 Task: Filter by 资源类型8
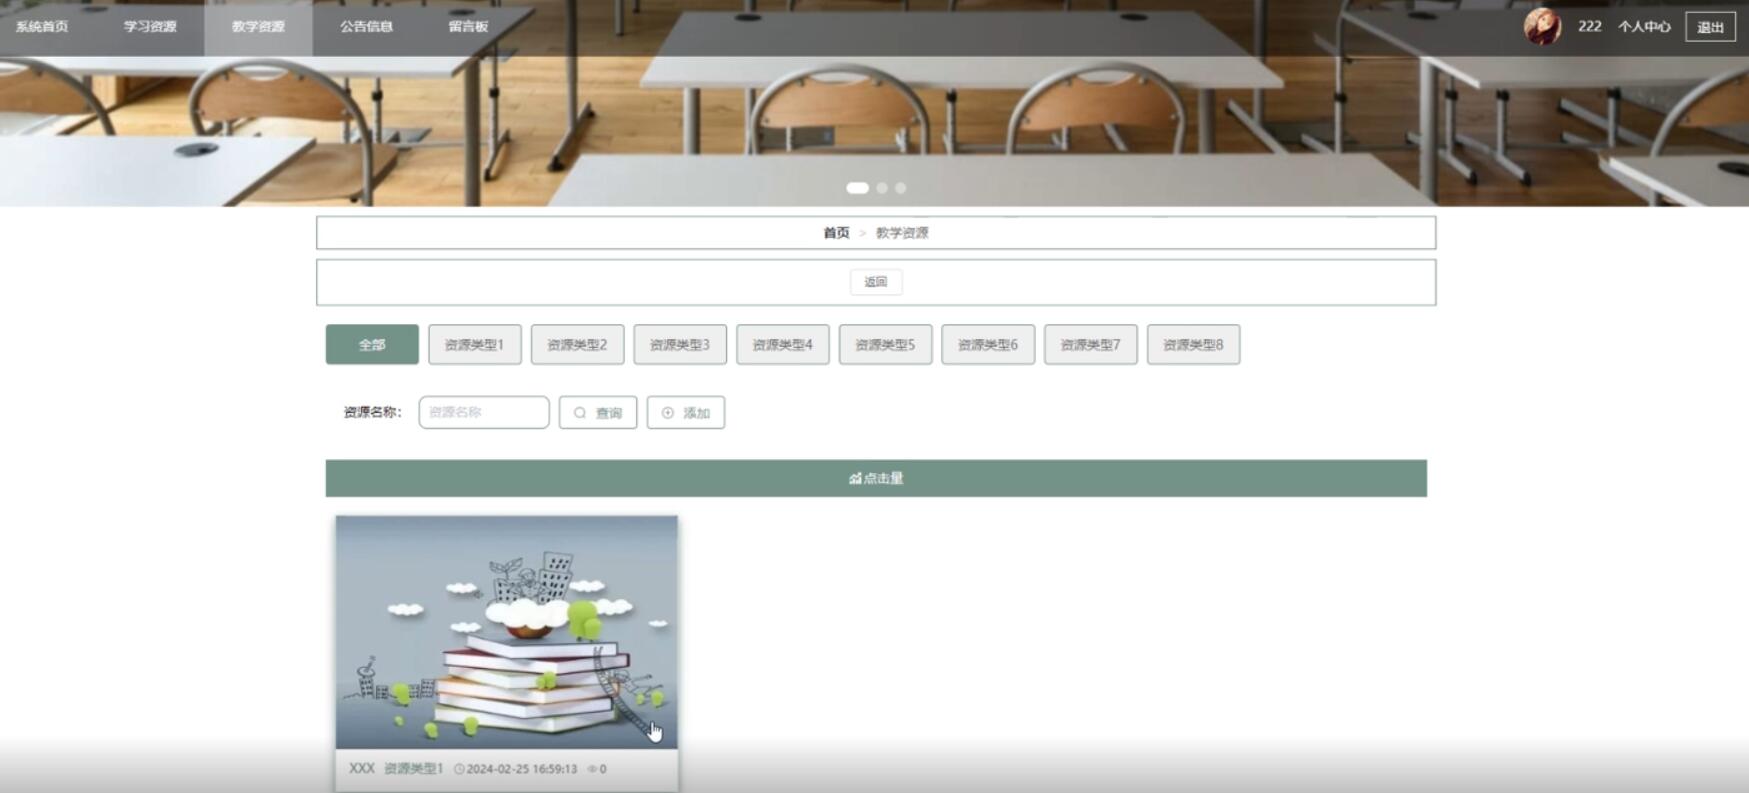click(x=1193, y=345)
